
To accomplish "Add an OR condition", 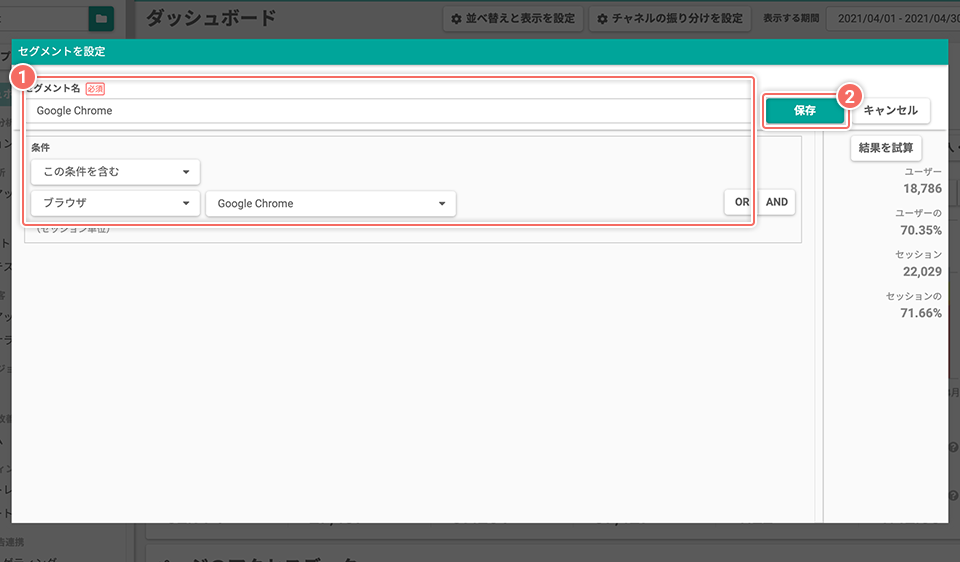I will click(x=742, y=202).
